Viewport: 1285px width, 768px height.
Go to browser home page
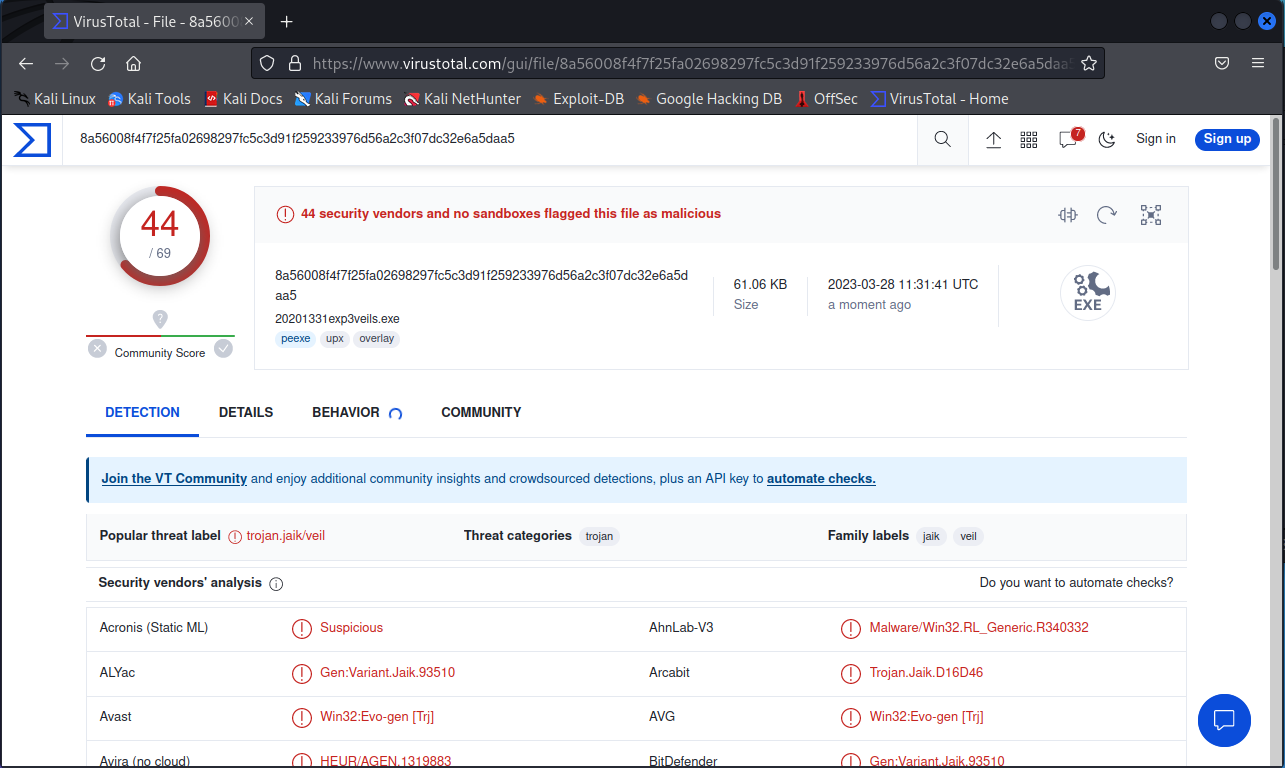tap(134, 63)
